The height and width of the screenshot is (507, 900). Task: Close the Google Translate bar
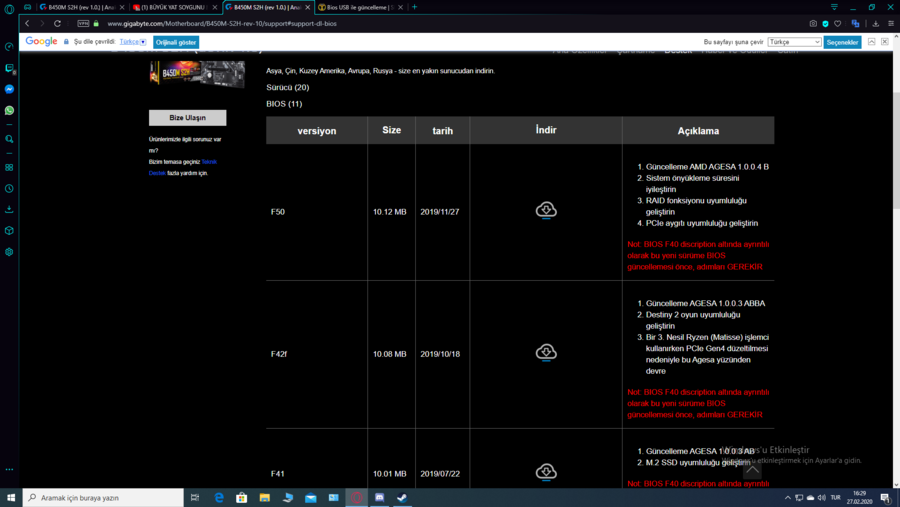point(885,42)
